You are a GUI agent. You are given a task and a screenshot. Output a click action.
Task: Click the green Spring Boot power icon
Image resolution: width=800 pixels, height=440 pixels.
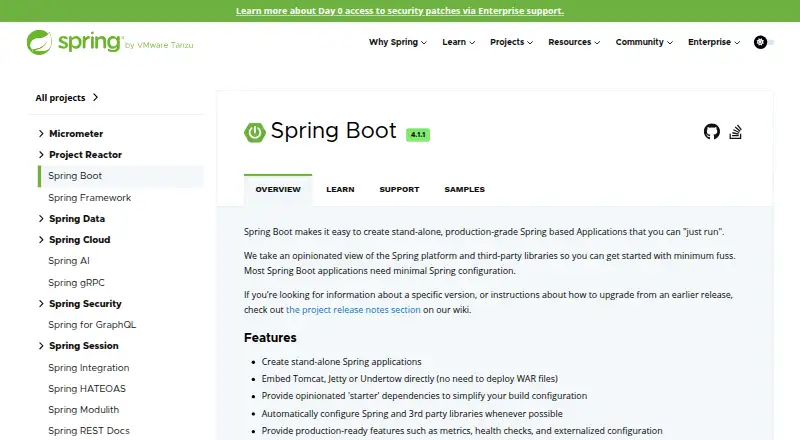point(255,132)
